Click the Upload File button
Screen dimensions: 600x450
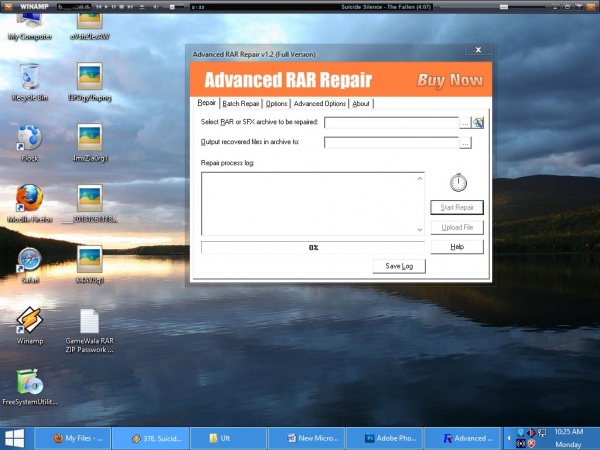click(x=457, y=227)
